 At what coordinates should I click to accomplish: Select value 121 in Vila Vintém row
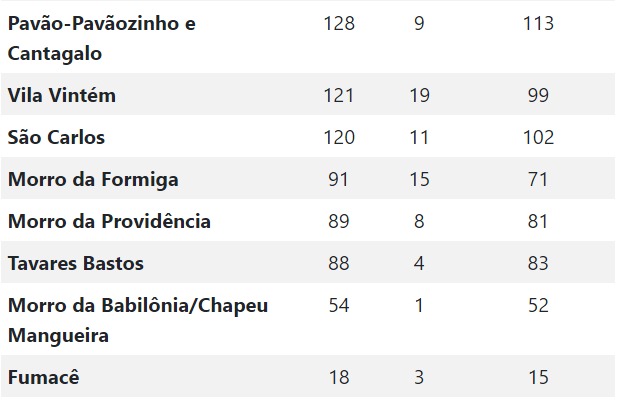tap(339, 96)
